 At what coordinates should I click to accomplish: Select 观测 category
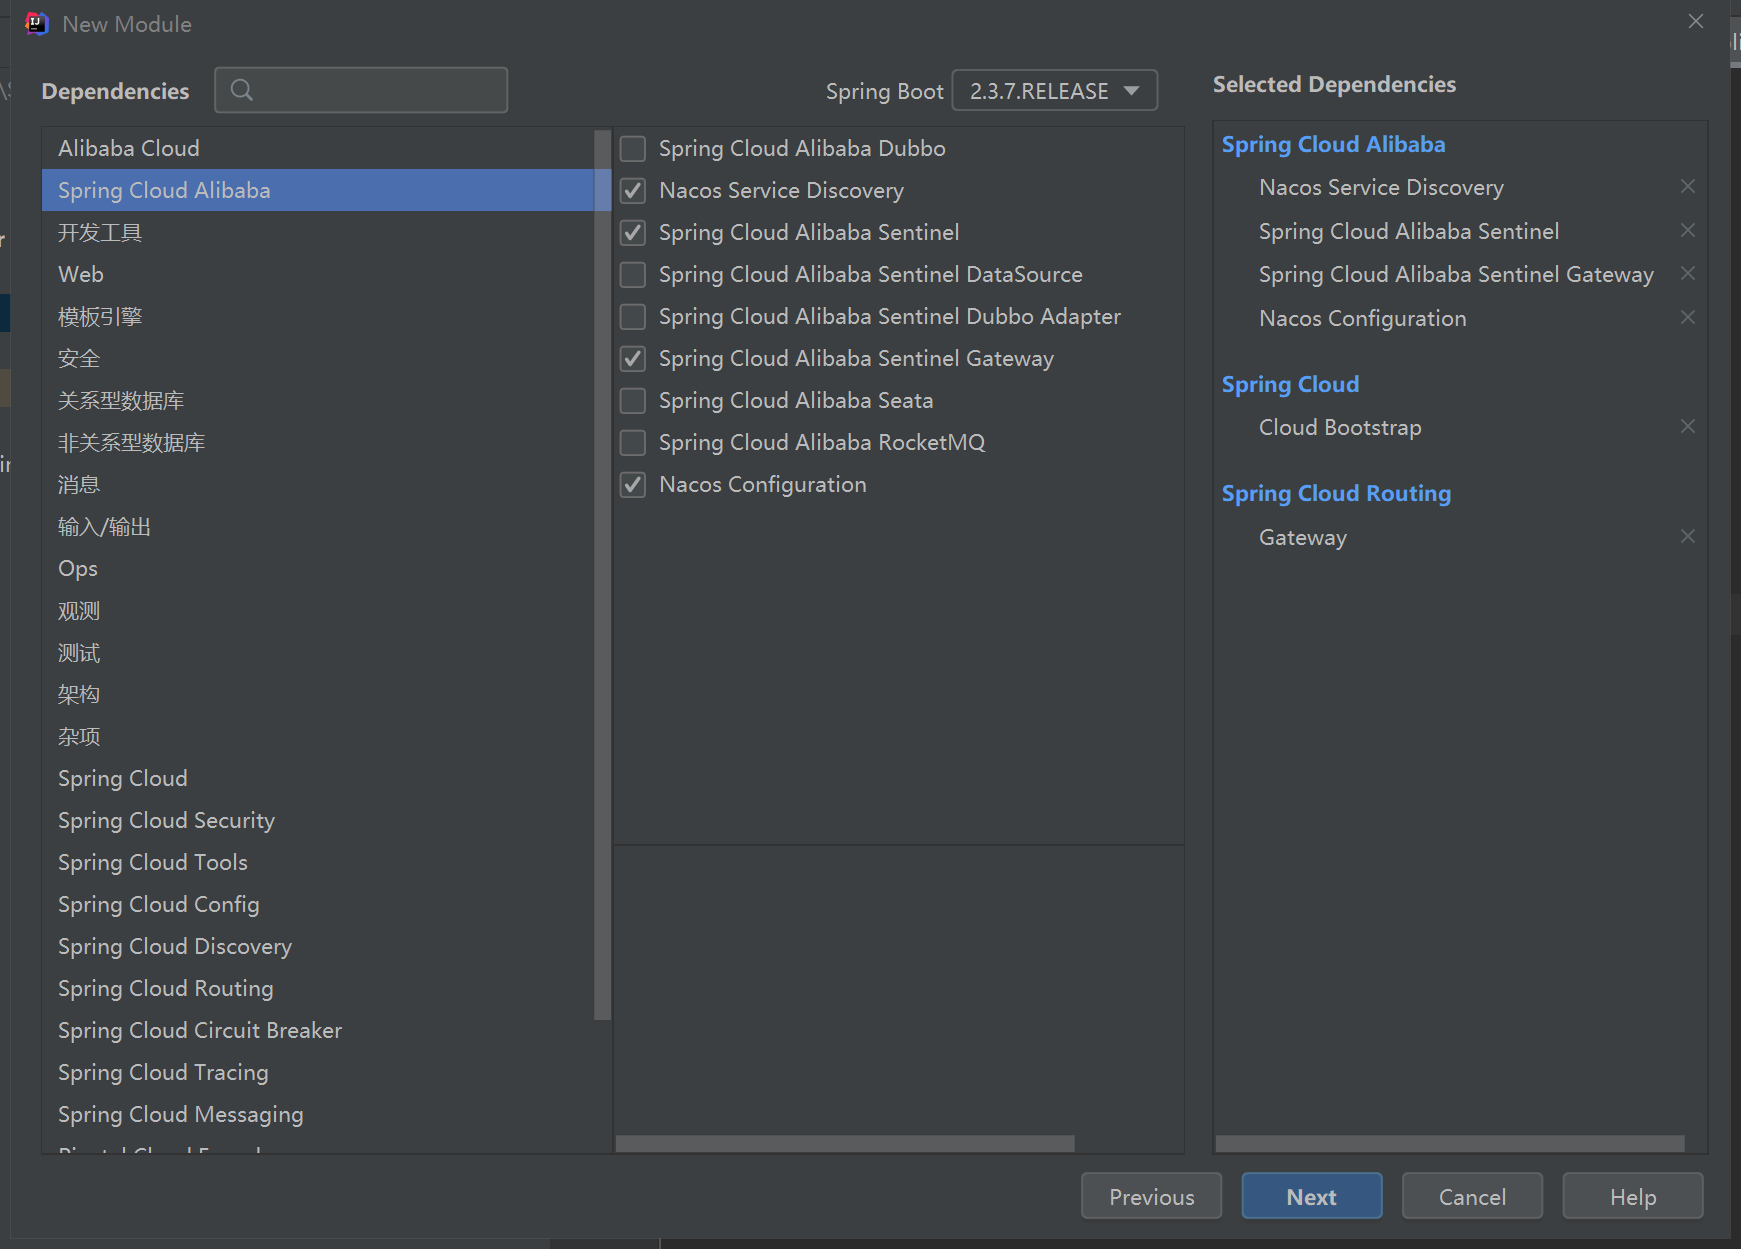[x=318, y=610]
